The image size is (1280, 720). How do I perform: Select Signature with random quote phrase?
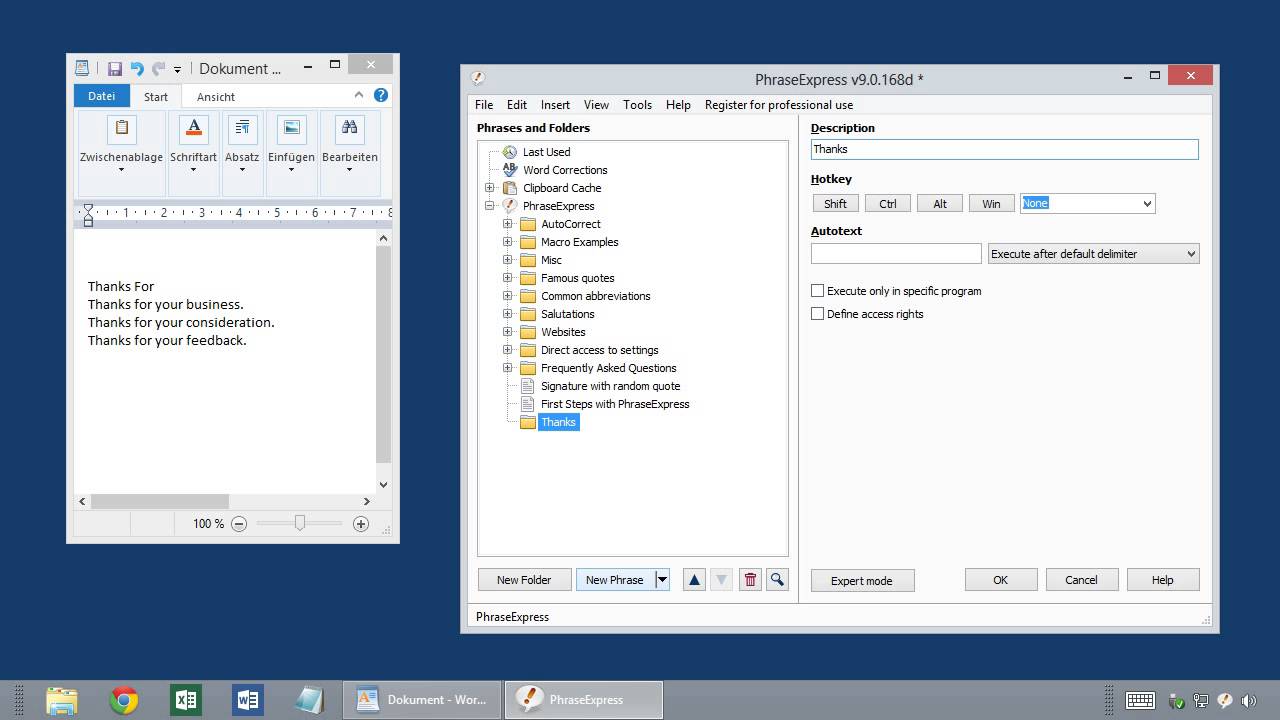click(x=610, y=386)
